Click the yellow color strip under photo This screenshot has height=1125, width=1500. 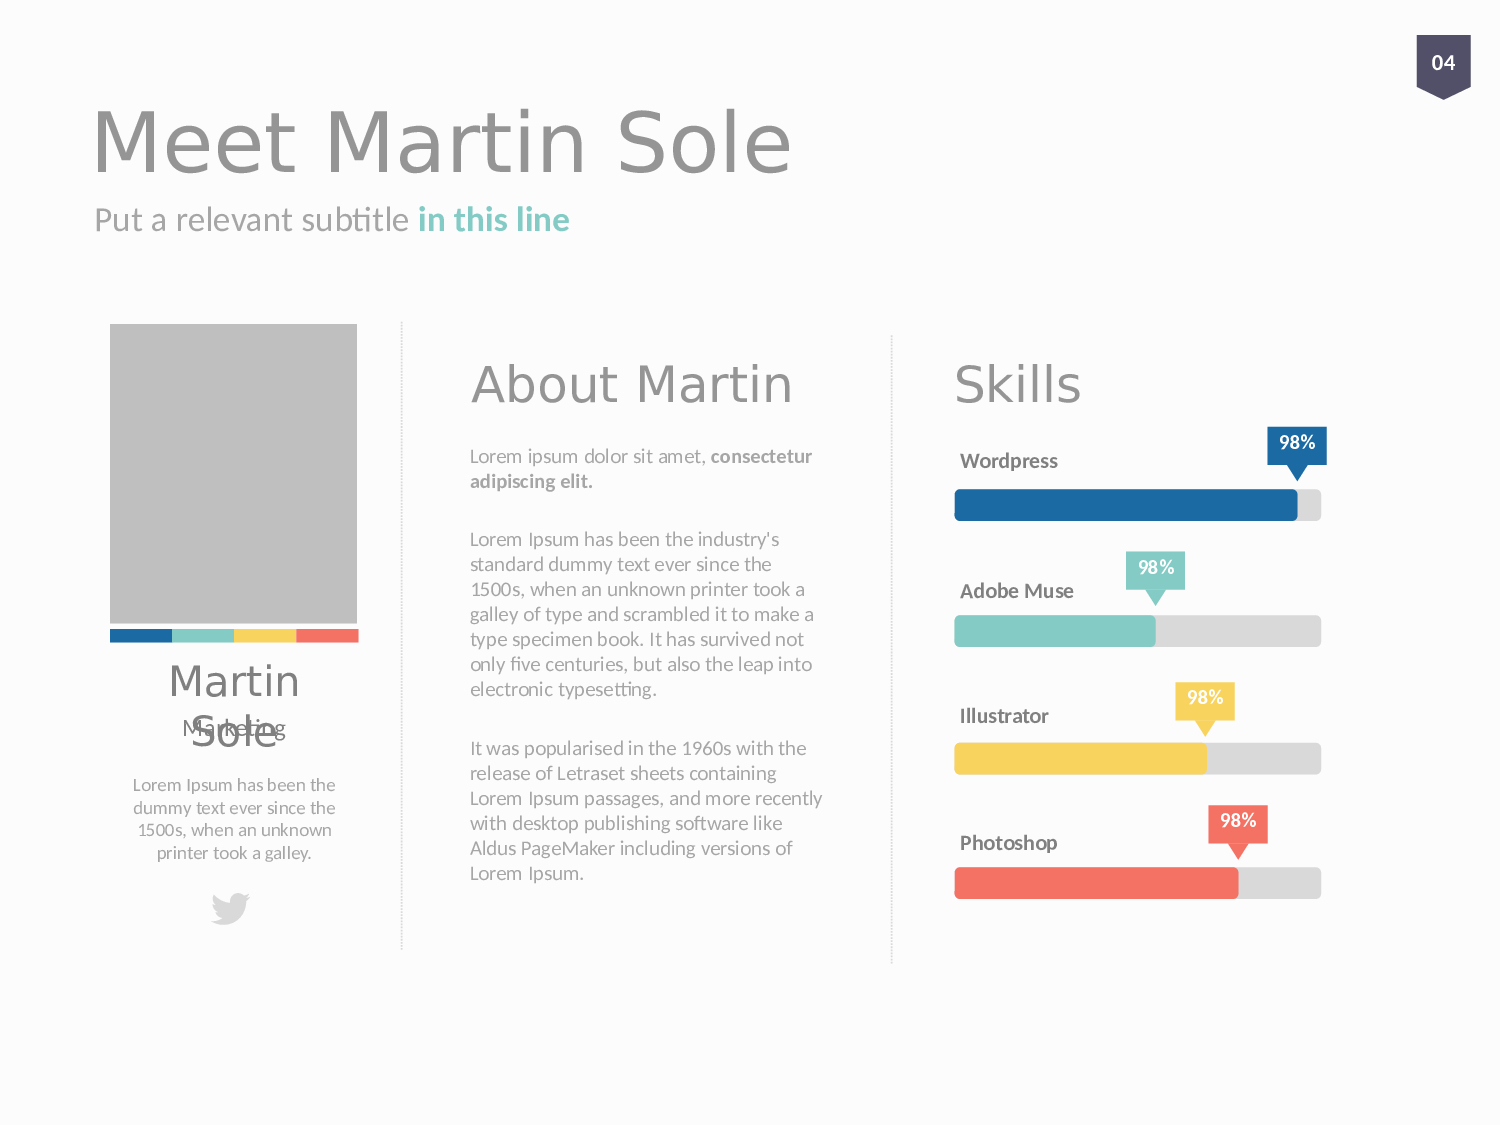[x=265, y=636]
